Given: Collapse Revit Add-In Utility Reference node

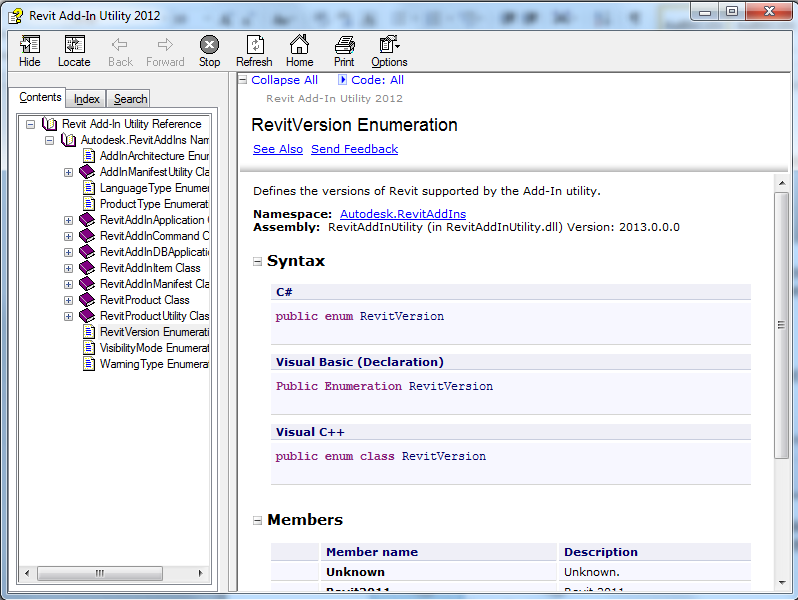Looking at the screenshot, I should pyautogui.click(x=31, y=124).
